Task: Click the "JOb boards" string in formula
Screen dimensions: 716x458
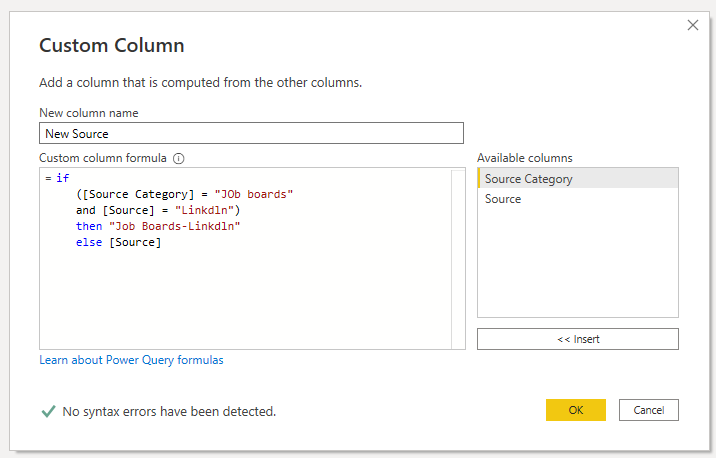Action: 253,194
